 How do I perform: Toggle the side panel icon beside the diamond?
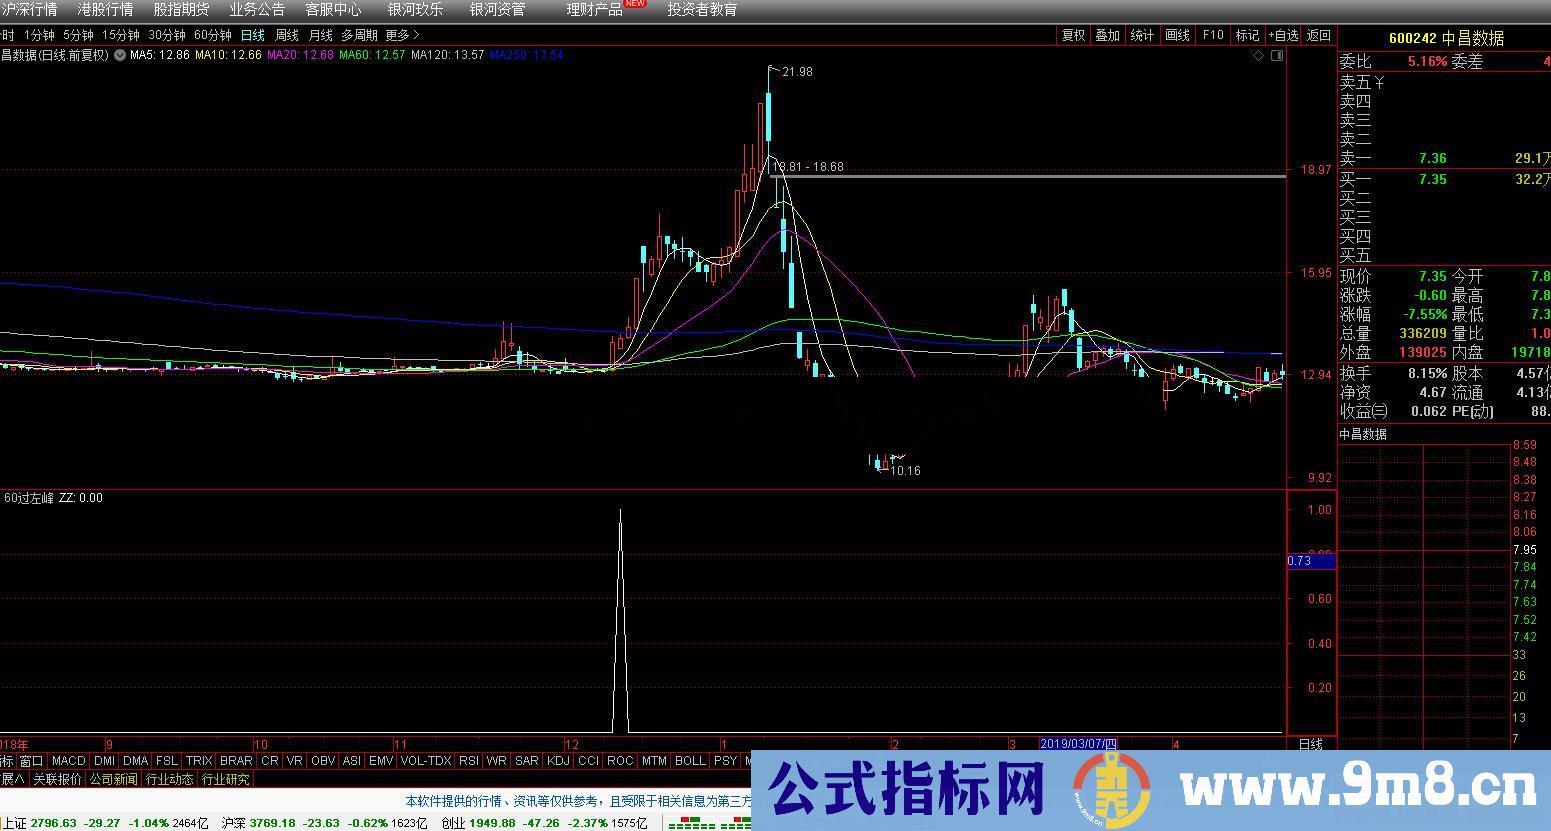(x=1276, y=56)
